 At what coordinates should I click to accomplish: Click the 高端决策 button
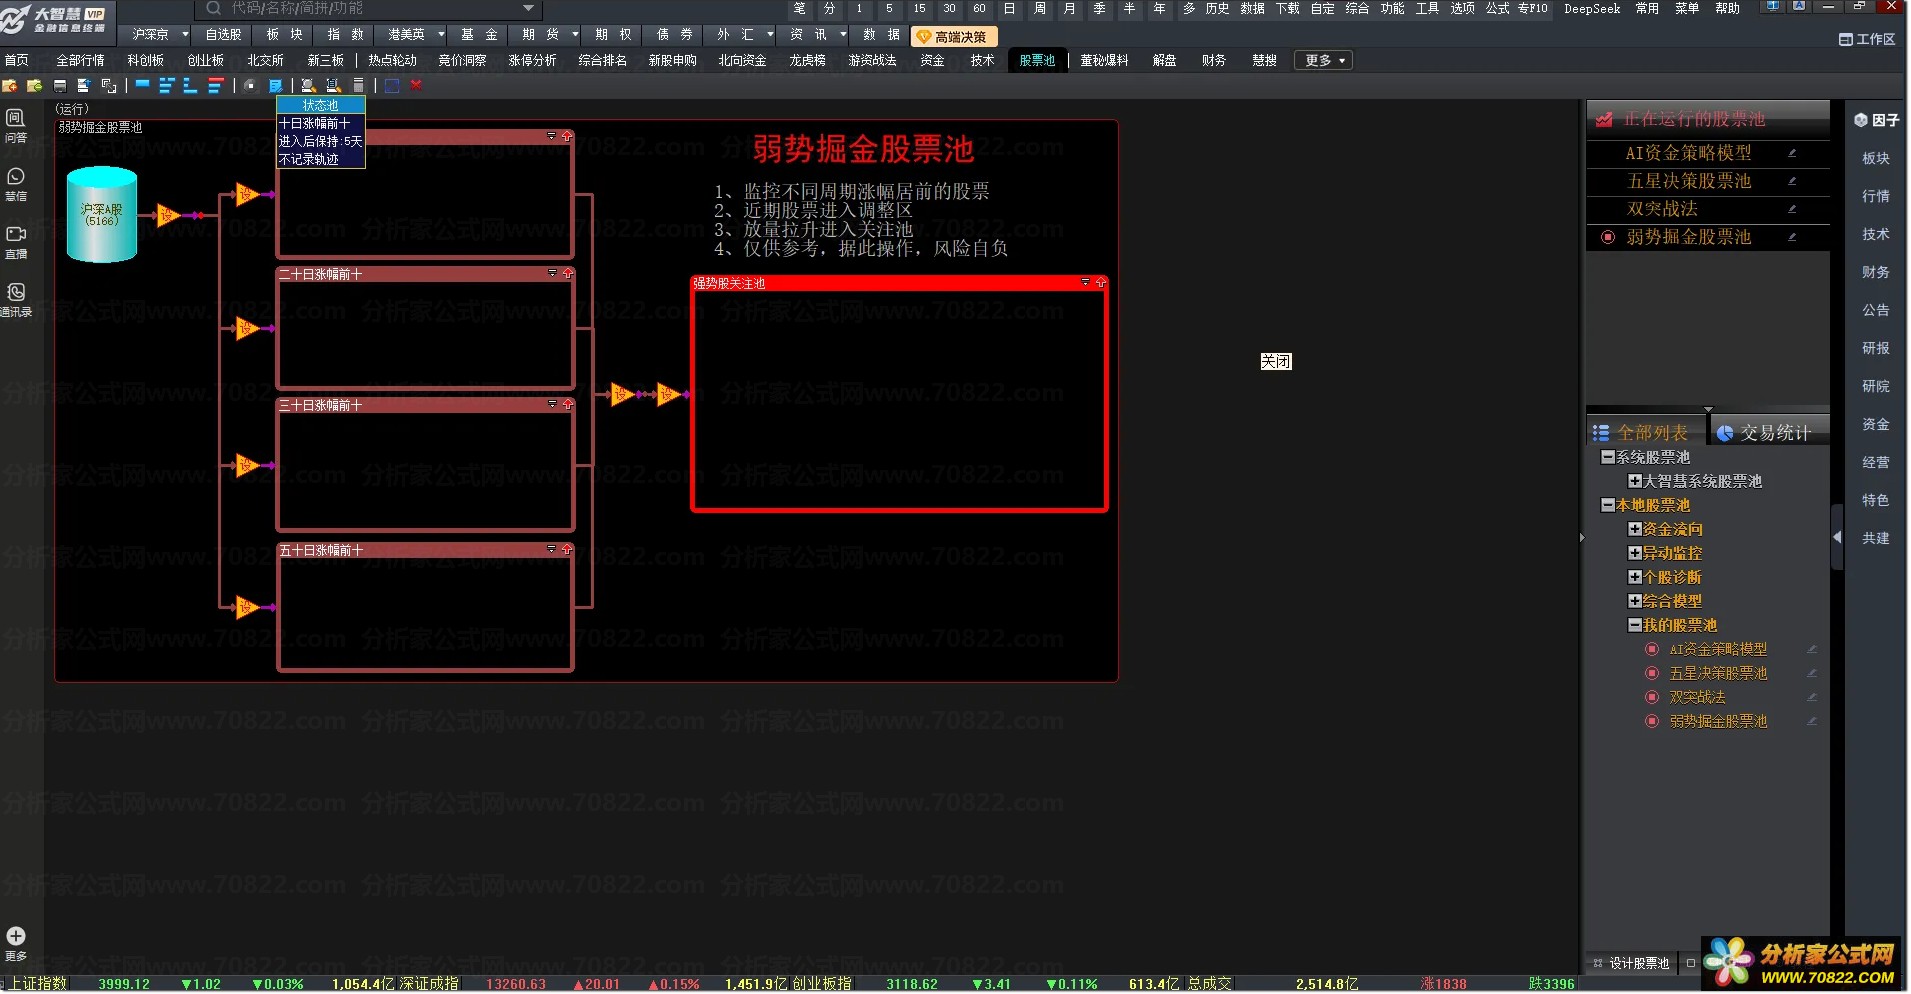[x=953, y=37]
